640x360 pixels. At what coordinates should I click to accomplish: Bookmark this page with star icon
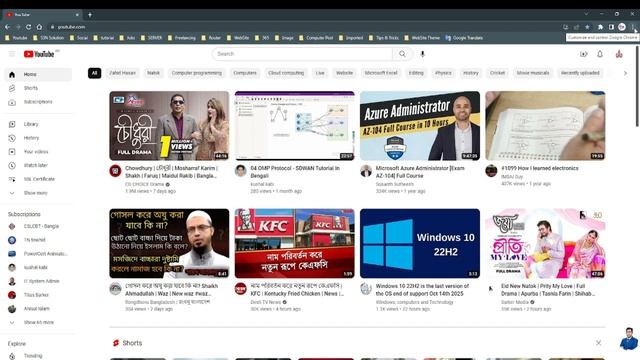coord(587,27)
